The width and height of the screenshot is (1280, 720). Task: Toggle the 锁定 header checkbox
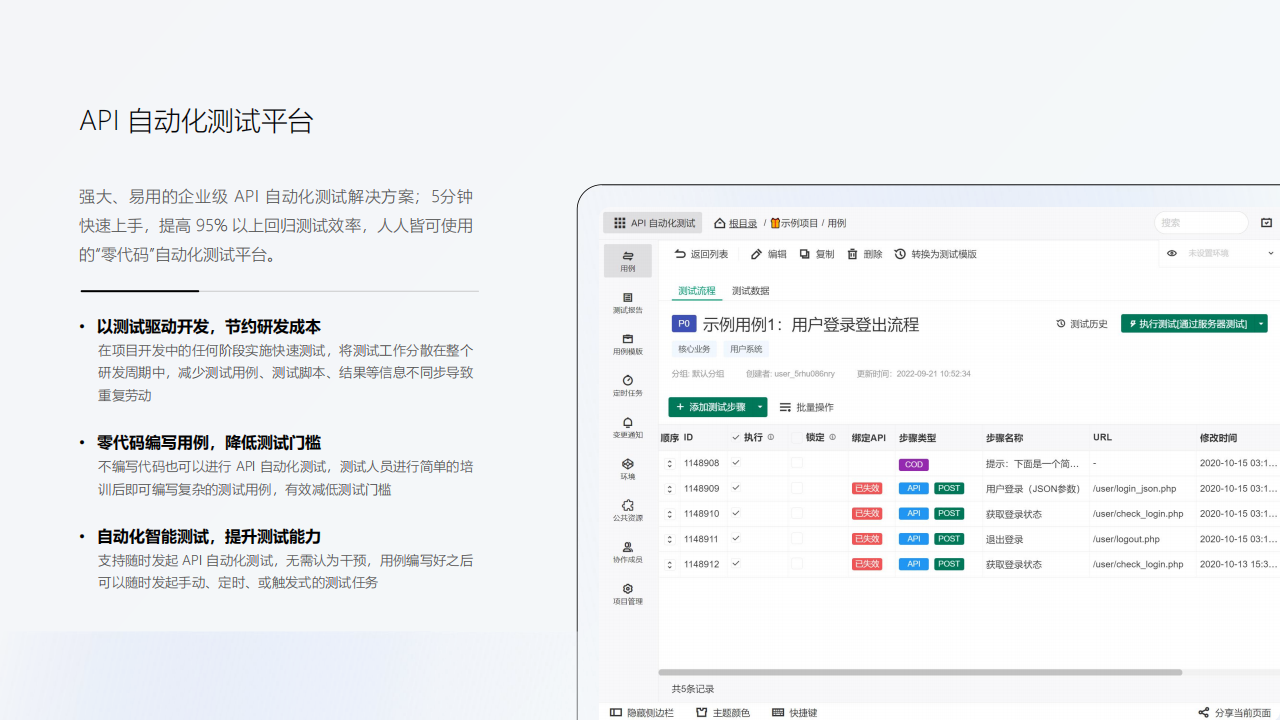[x=797, y=438]
